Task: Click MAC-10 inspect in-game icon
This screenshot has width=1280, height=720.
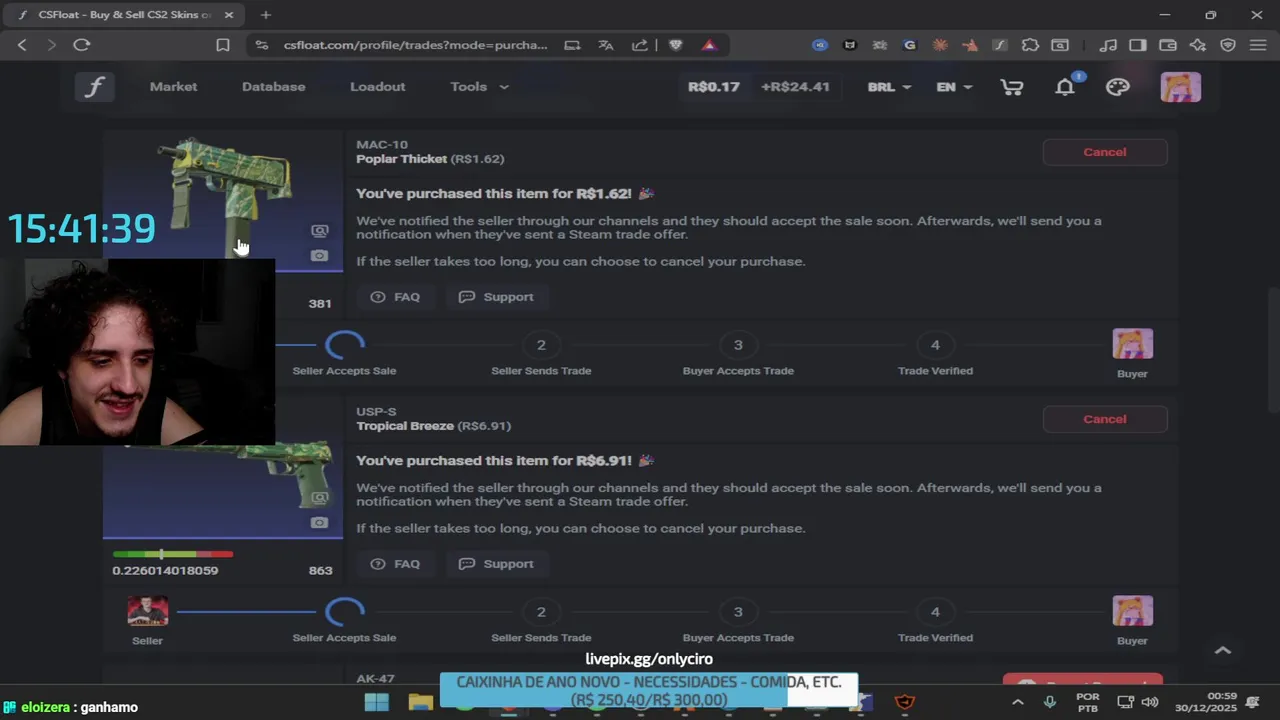Action: point(319,231)
